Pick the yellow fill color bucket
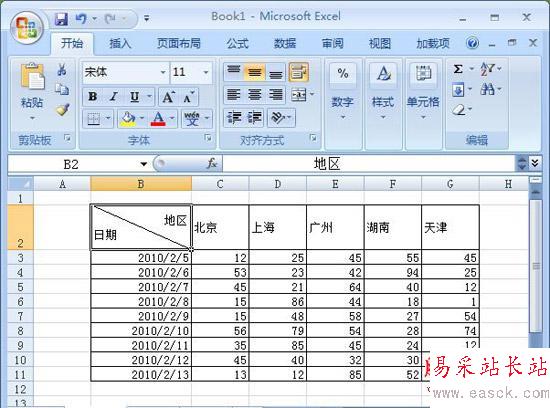This screenshot has width=550, height=408. tap(128, 119)
